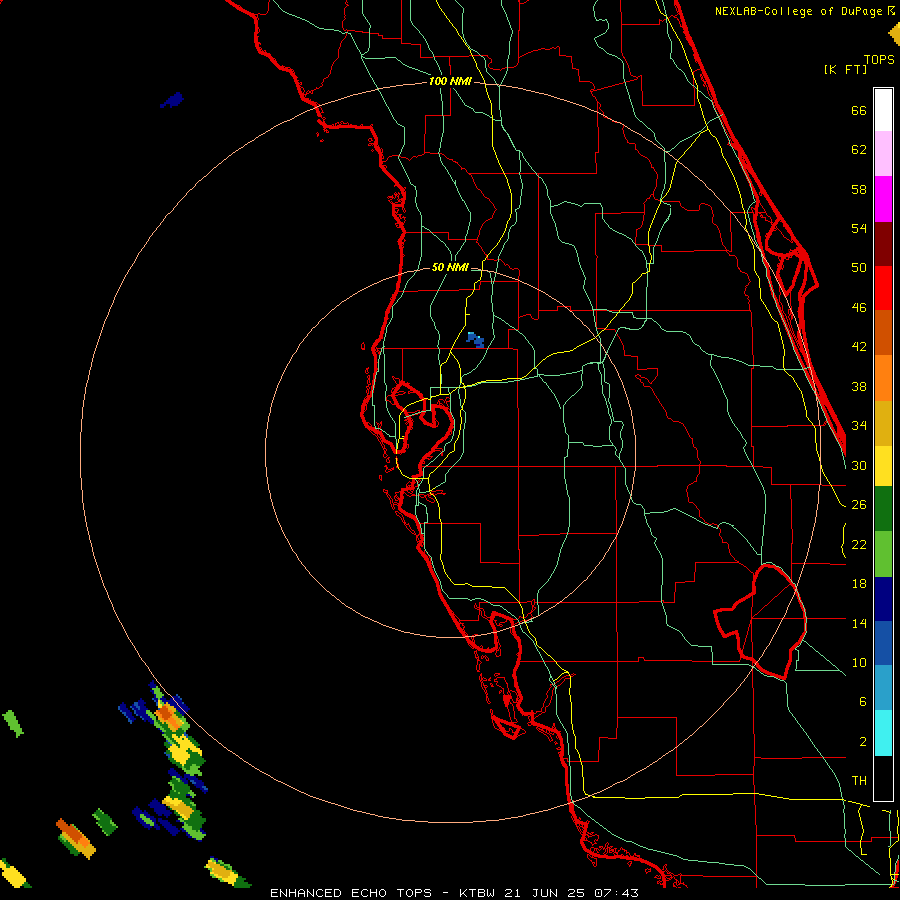Screen dimensions: 900x900
Task: Click the legend value '30'
Action: [859, 466]
